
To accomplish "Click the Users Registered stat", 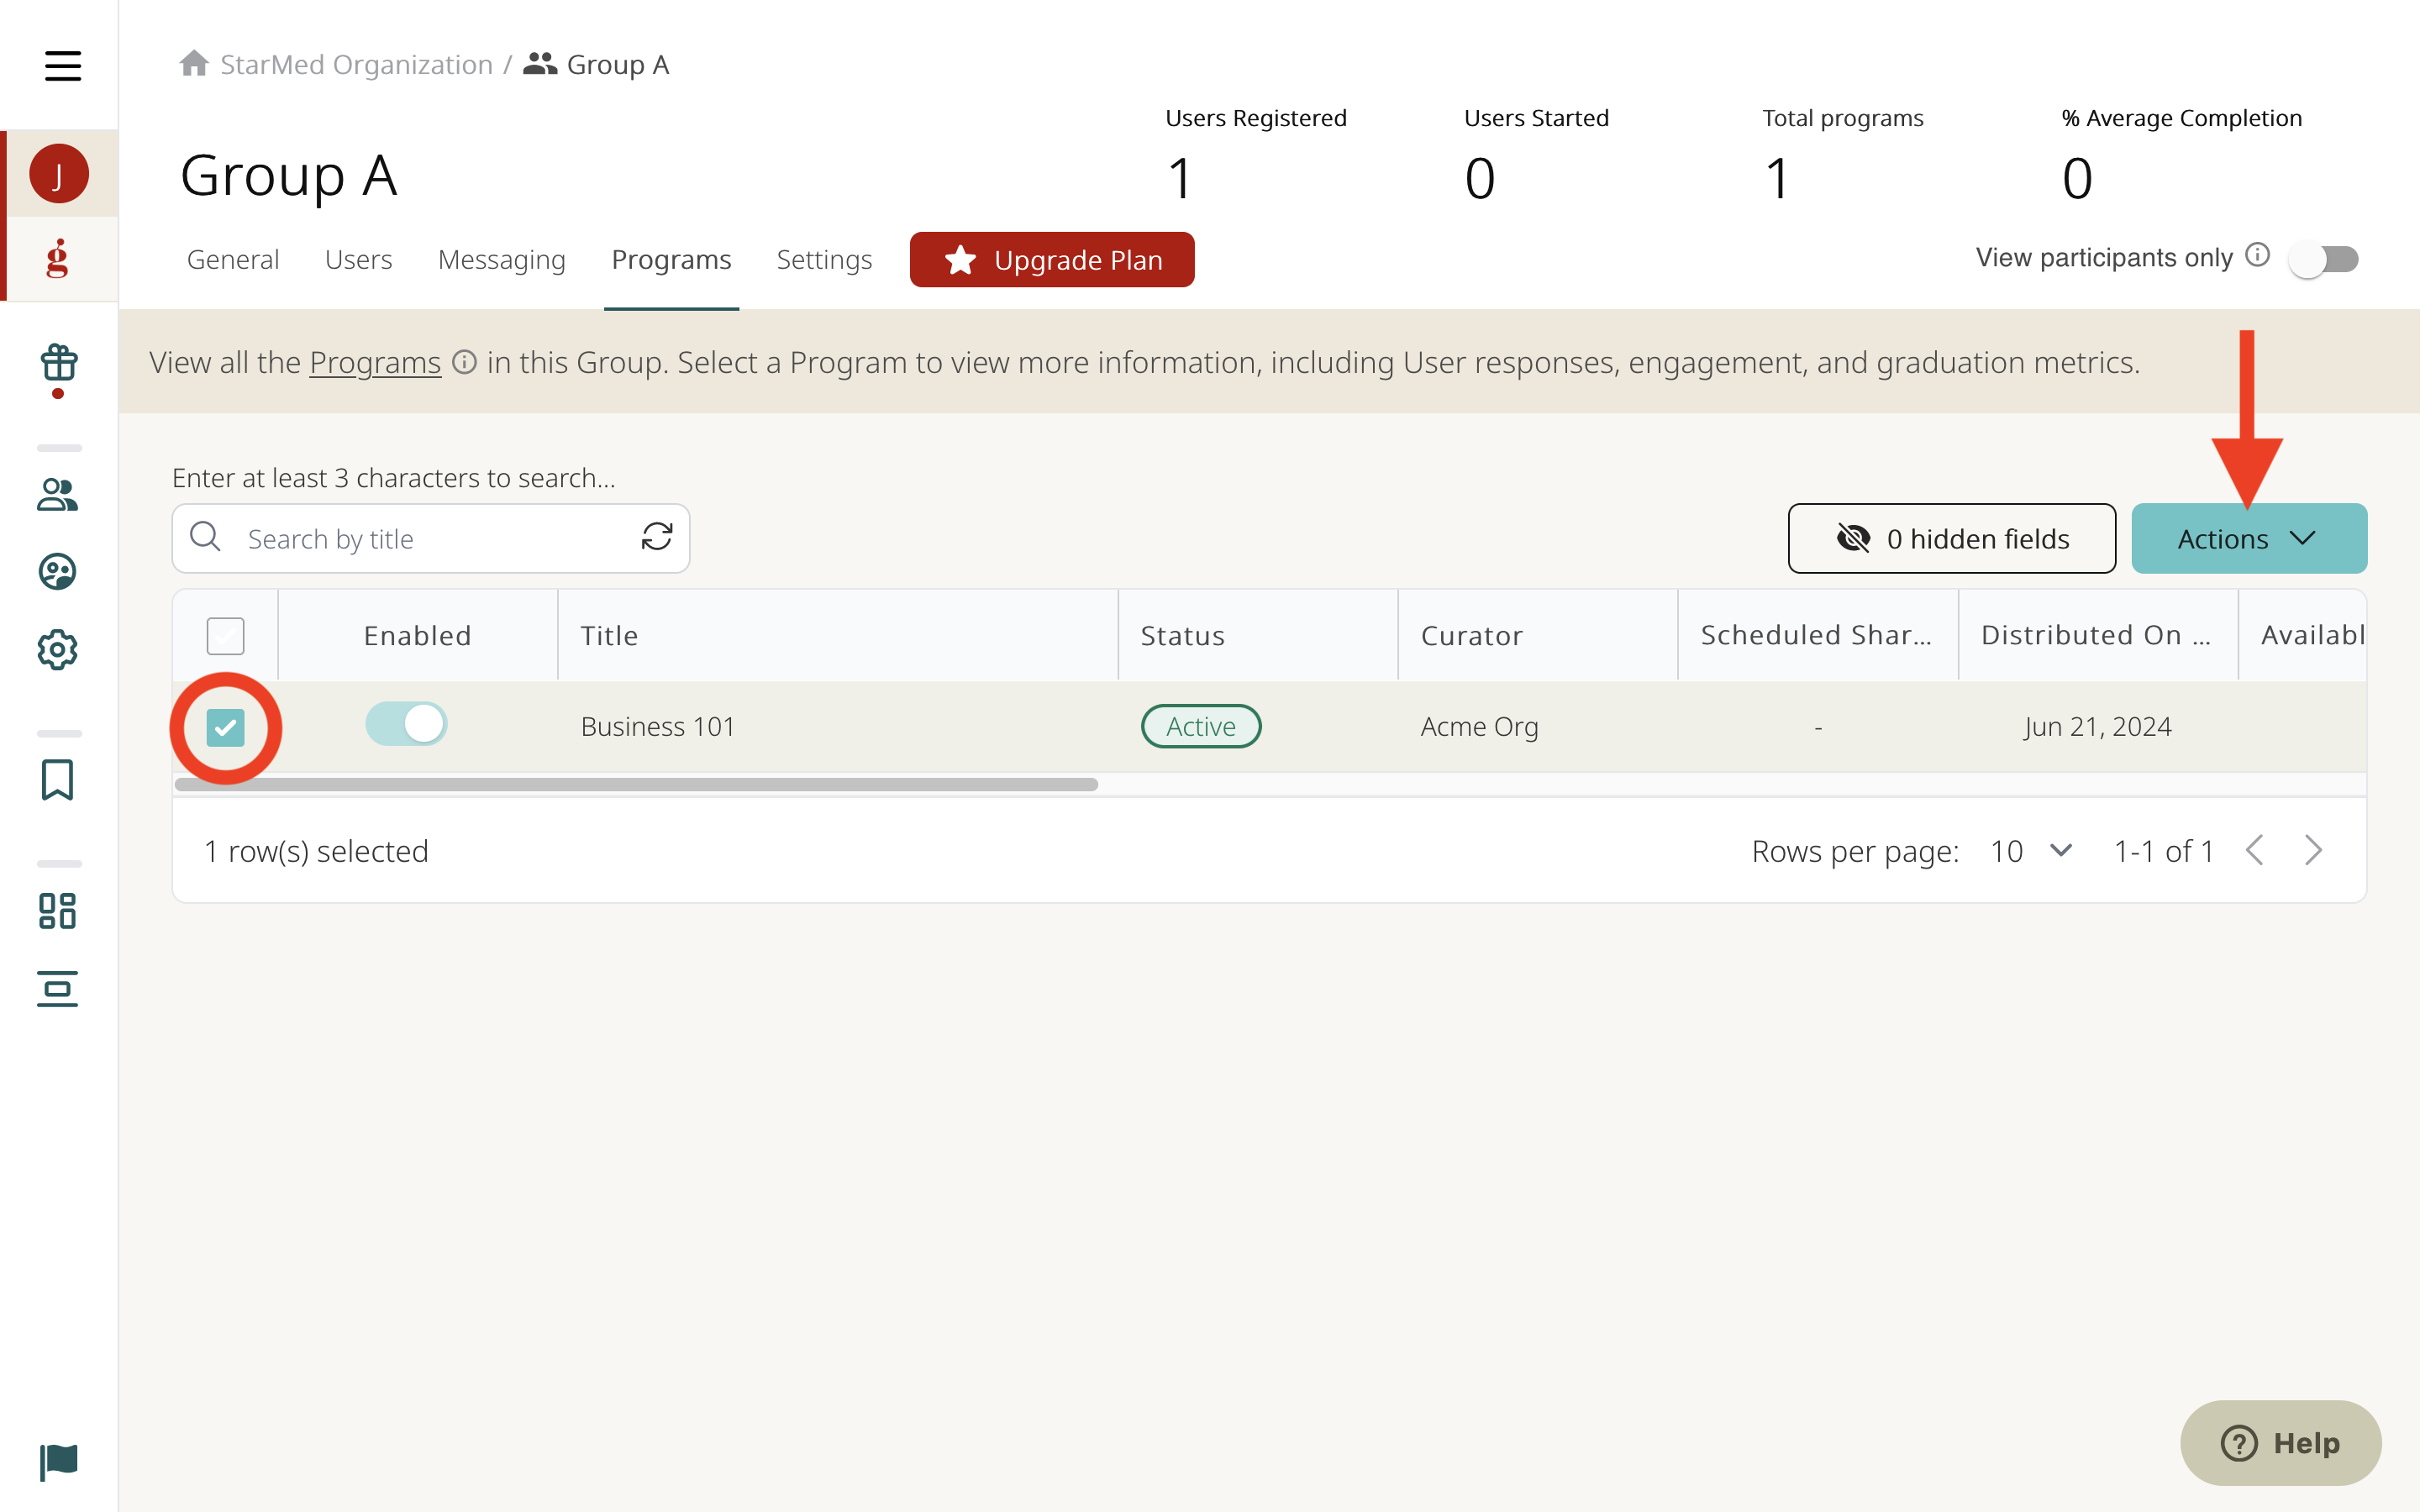I will [1256, 154].
